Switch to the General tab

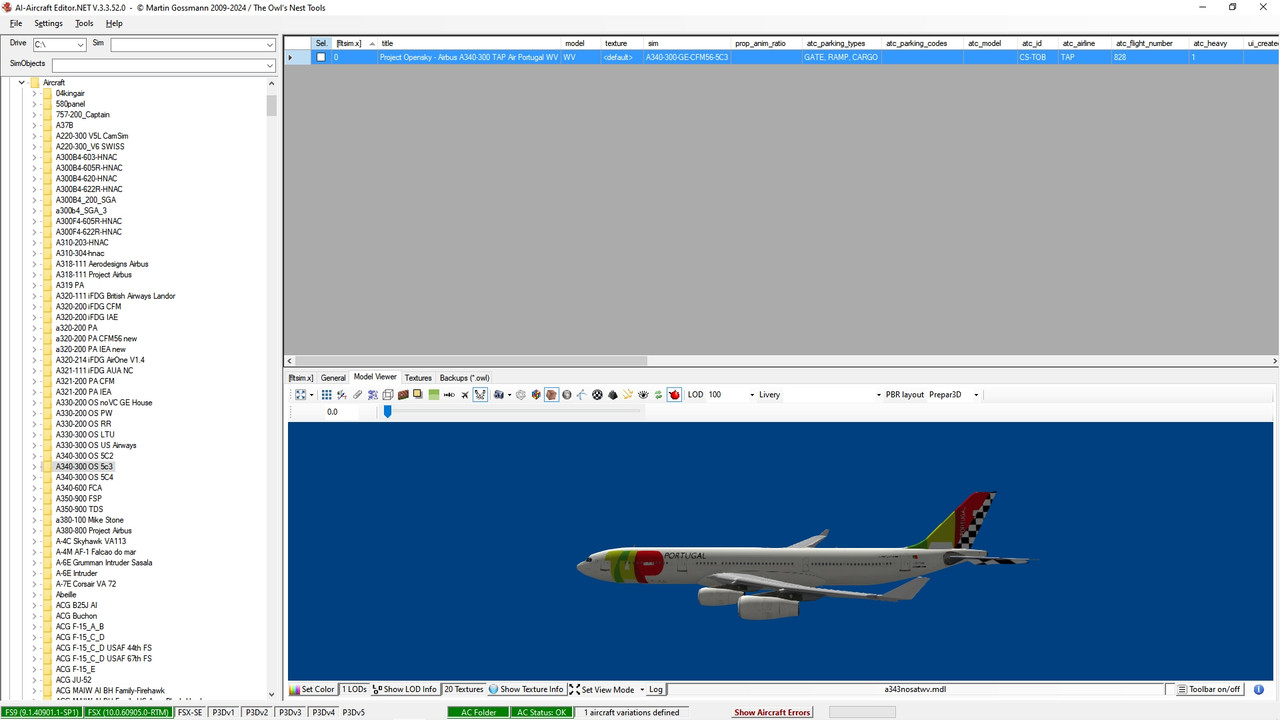(333, 378)
